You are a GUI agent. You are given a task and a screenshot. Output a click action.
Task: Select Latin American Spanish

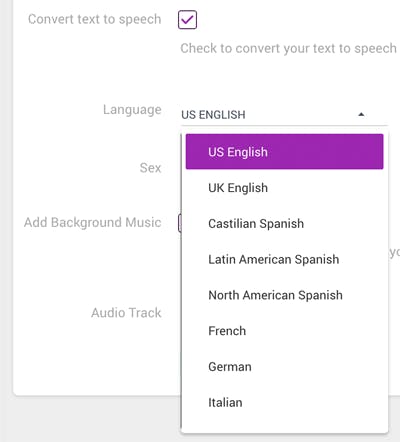click(x=284, y=259)
